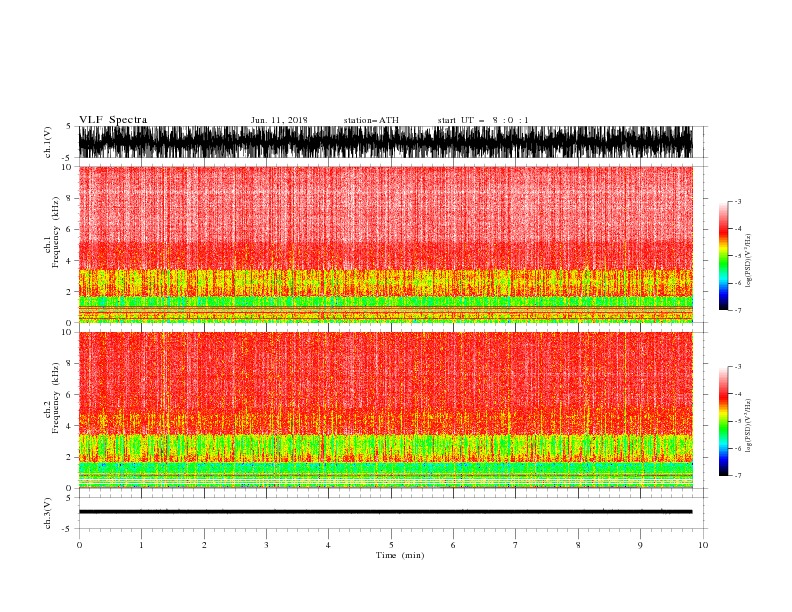
Task: Click the ch.1 color bar "log(PSD)(V²/Hz)" label
Action: click(x=748, y=261)
